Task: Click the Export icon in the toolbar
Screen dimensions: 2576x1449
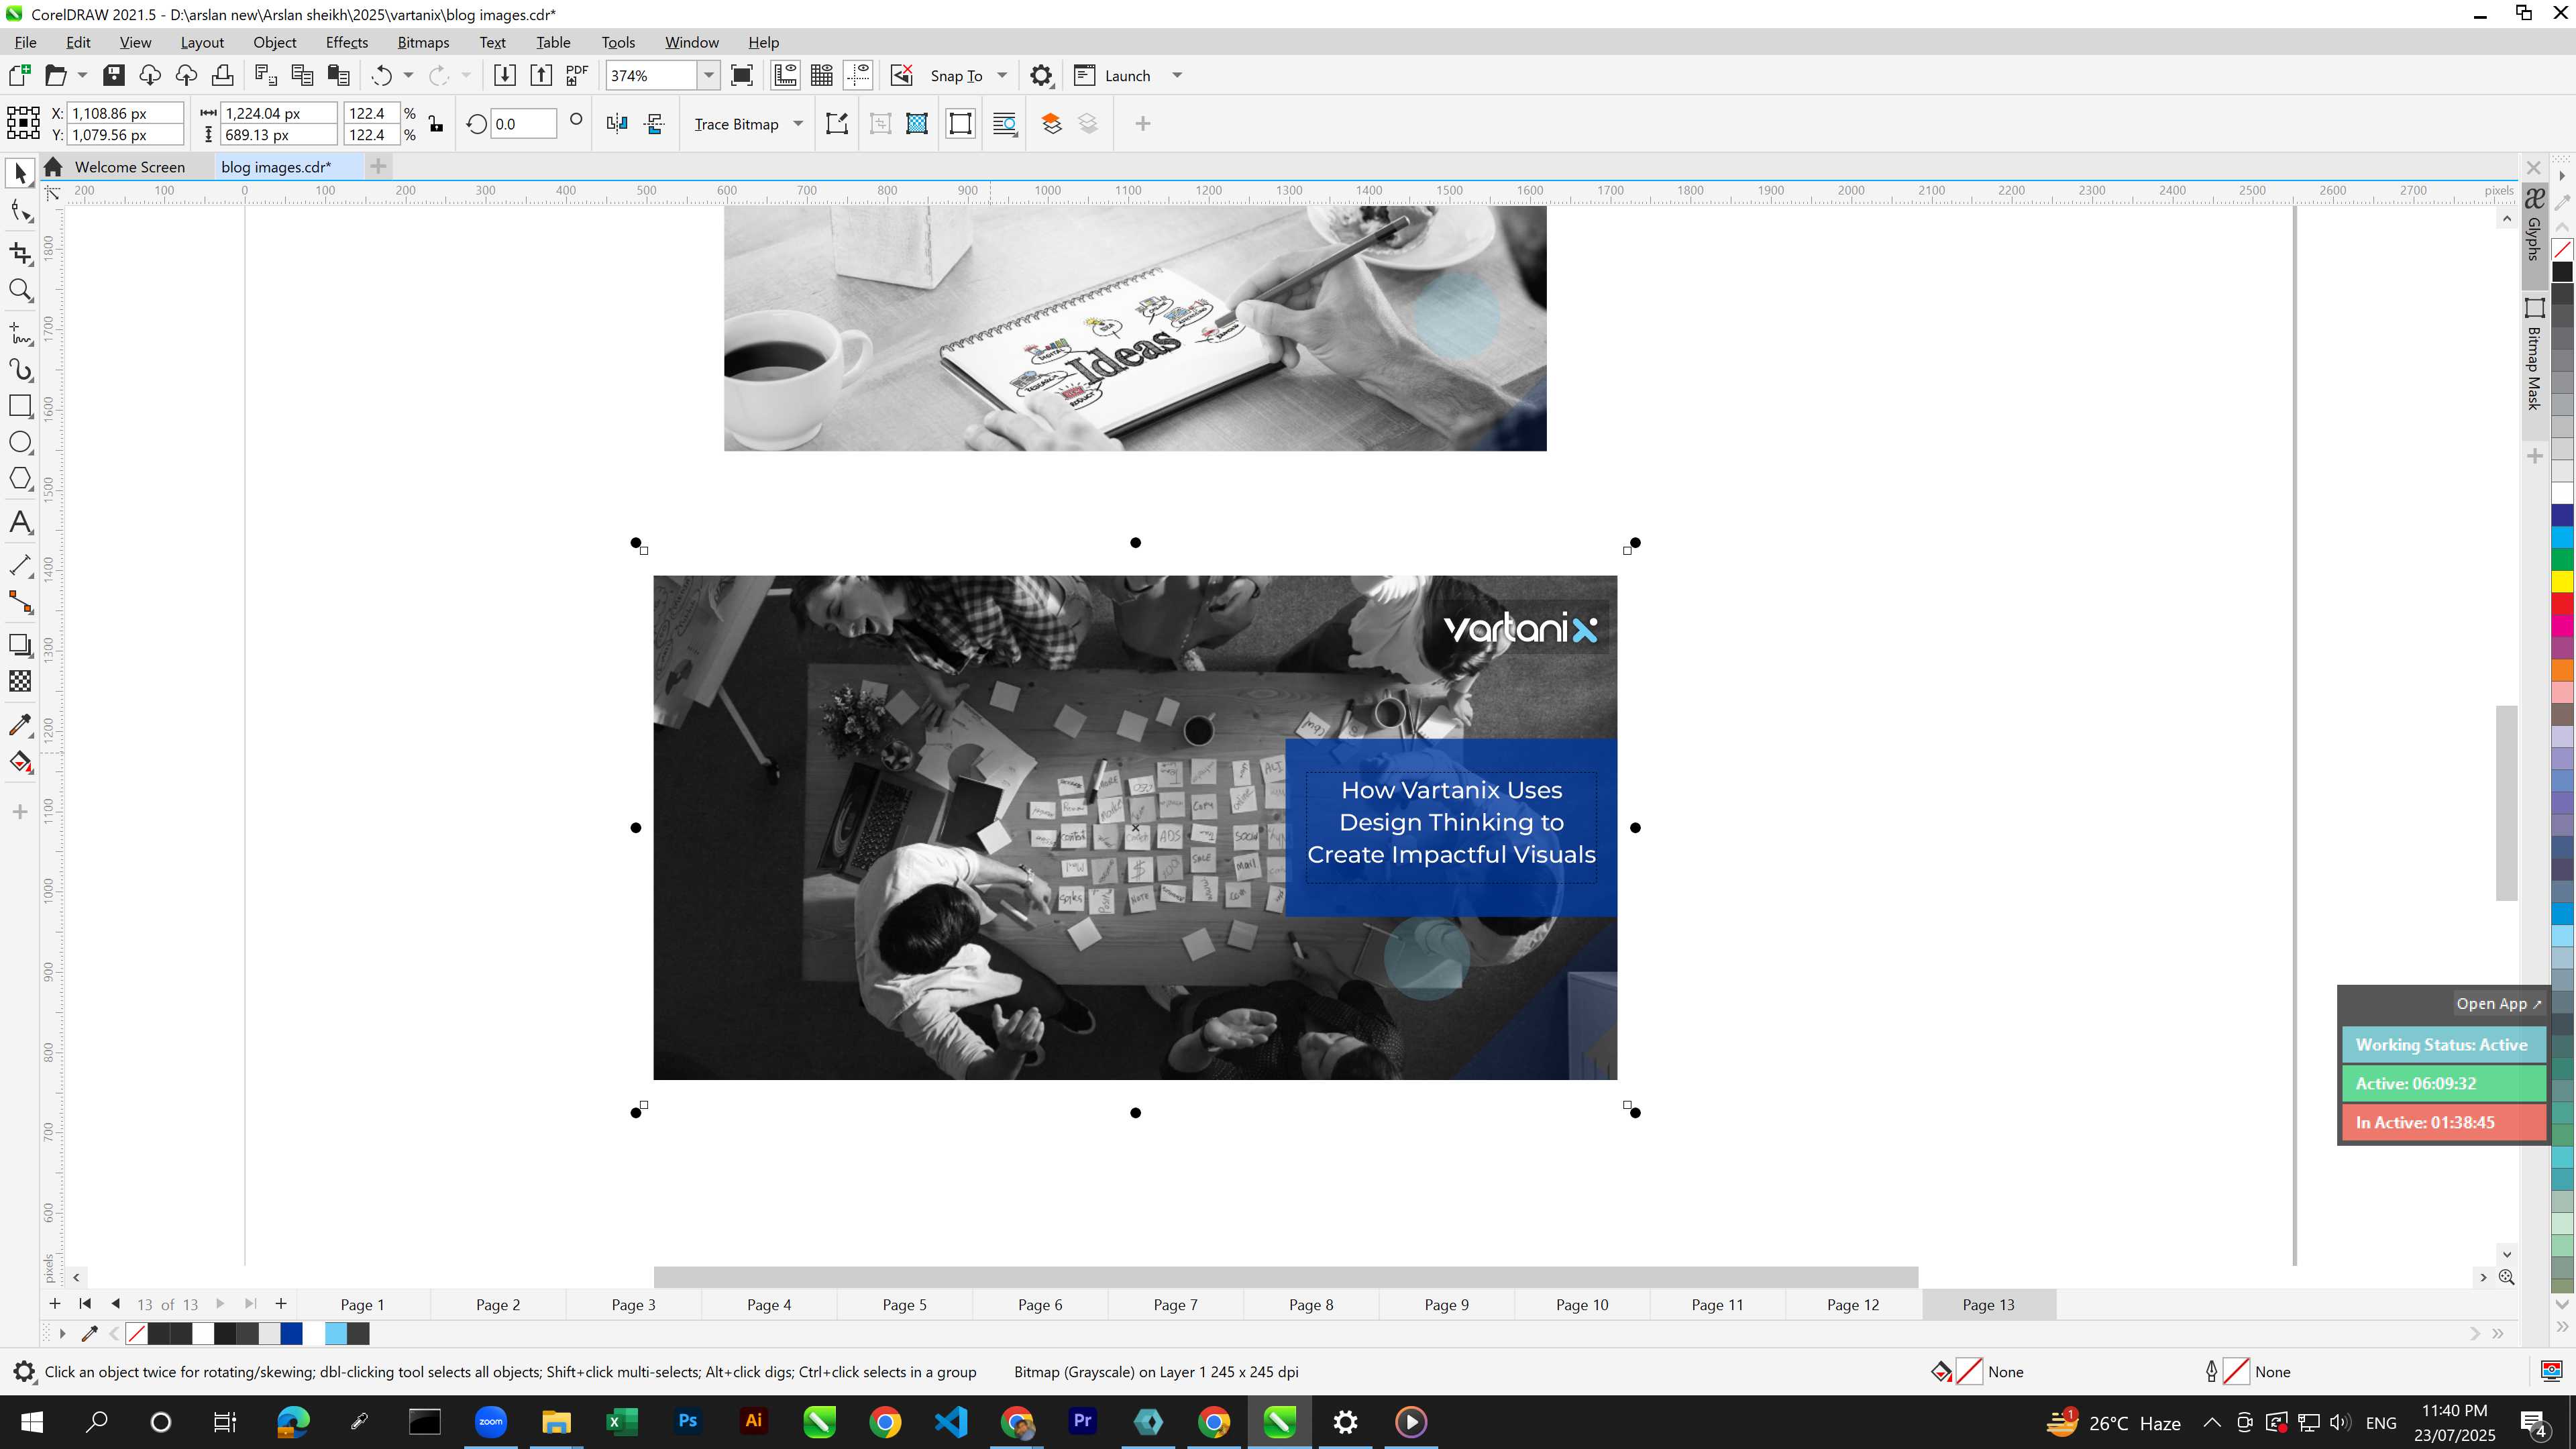Action: click(540, 75)
